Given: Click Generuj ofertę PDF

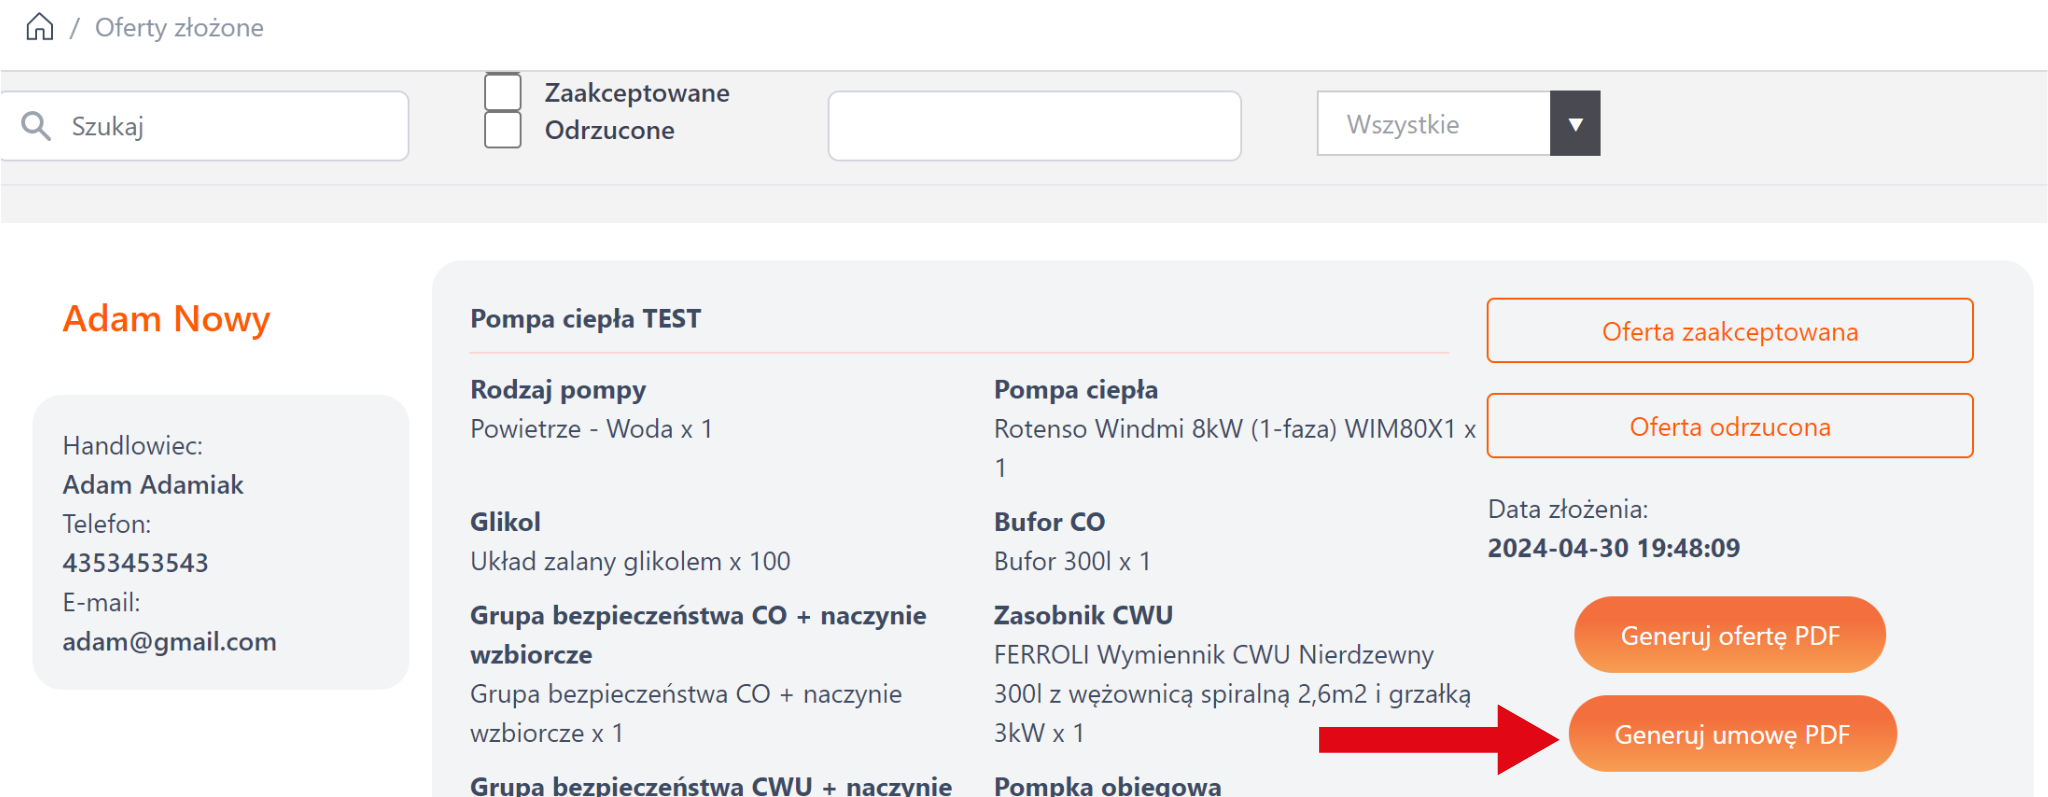Looking at the screenshot, I should 1729,636.
